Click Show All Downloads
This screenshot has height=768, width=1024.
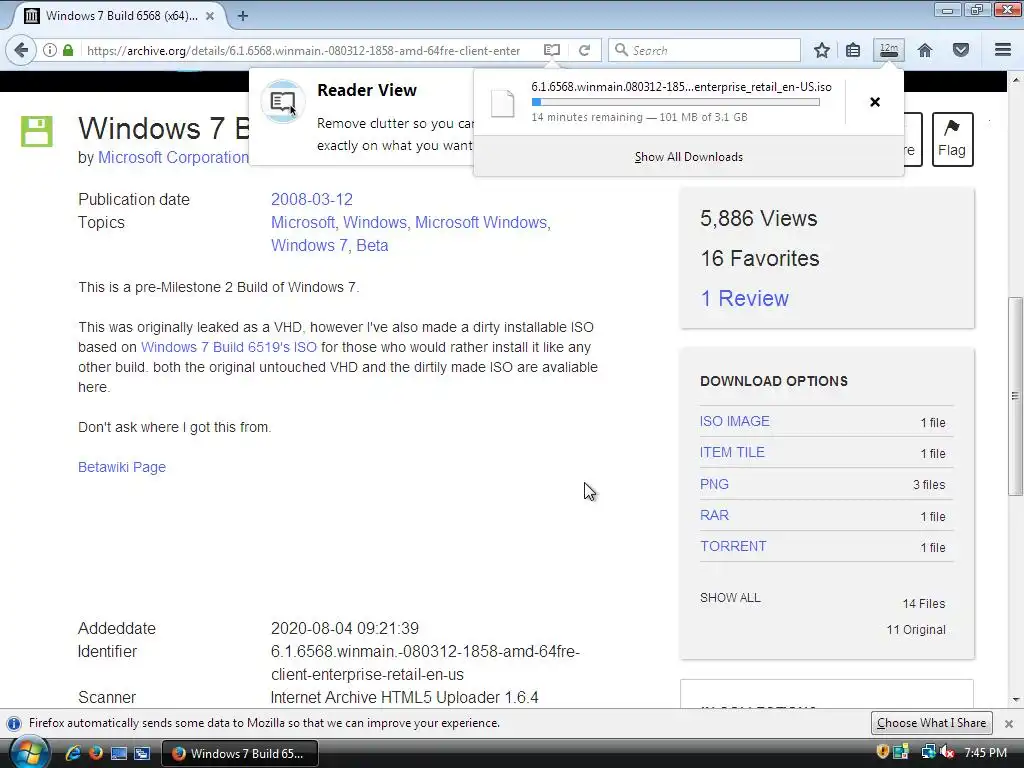point(688,157)
